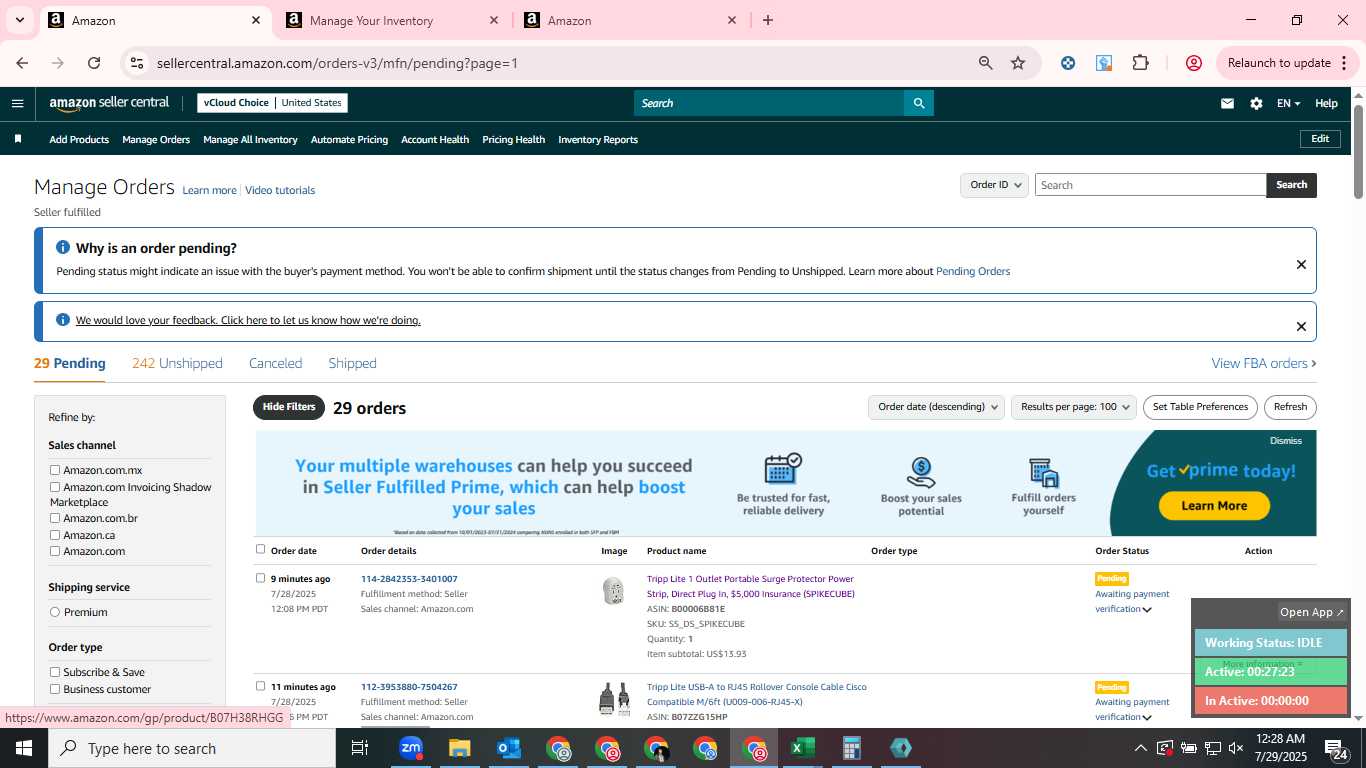Click the USB-A to RJ45 cable thumbnail
Viewport: 1366px width, 768px height.
point(614,699)
